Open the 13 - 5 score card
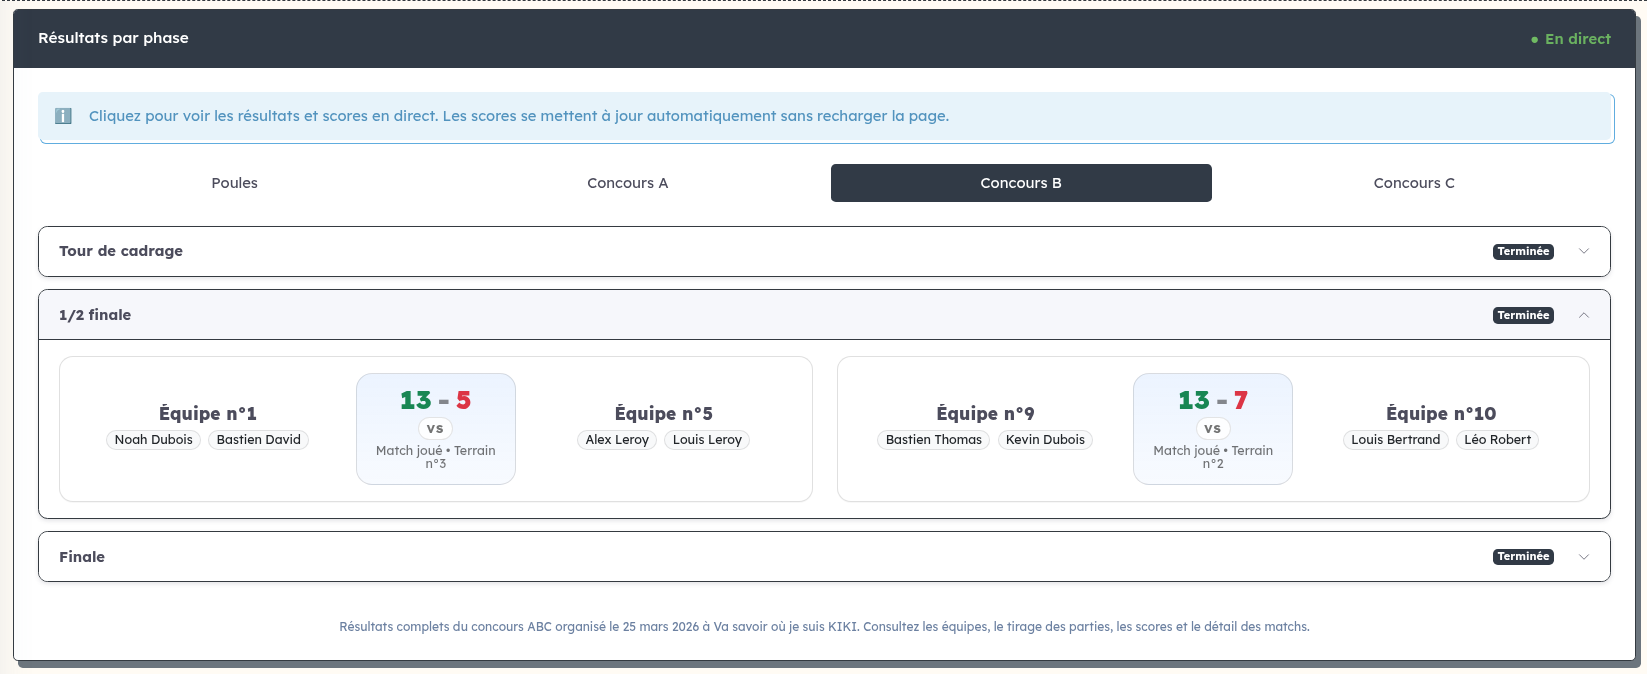Image resolution: width=1647 pixels, height=674 pixels. point(436,429)
